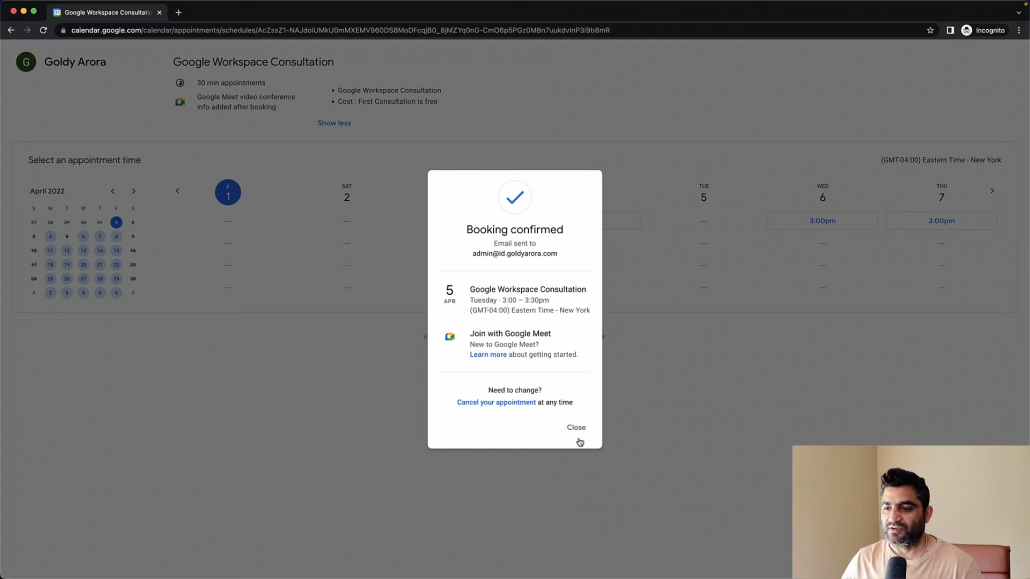1030x579 pixels.
Task: Select the Google Workspace Consultation tab
Action: tap(107, 12)
